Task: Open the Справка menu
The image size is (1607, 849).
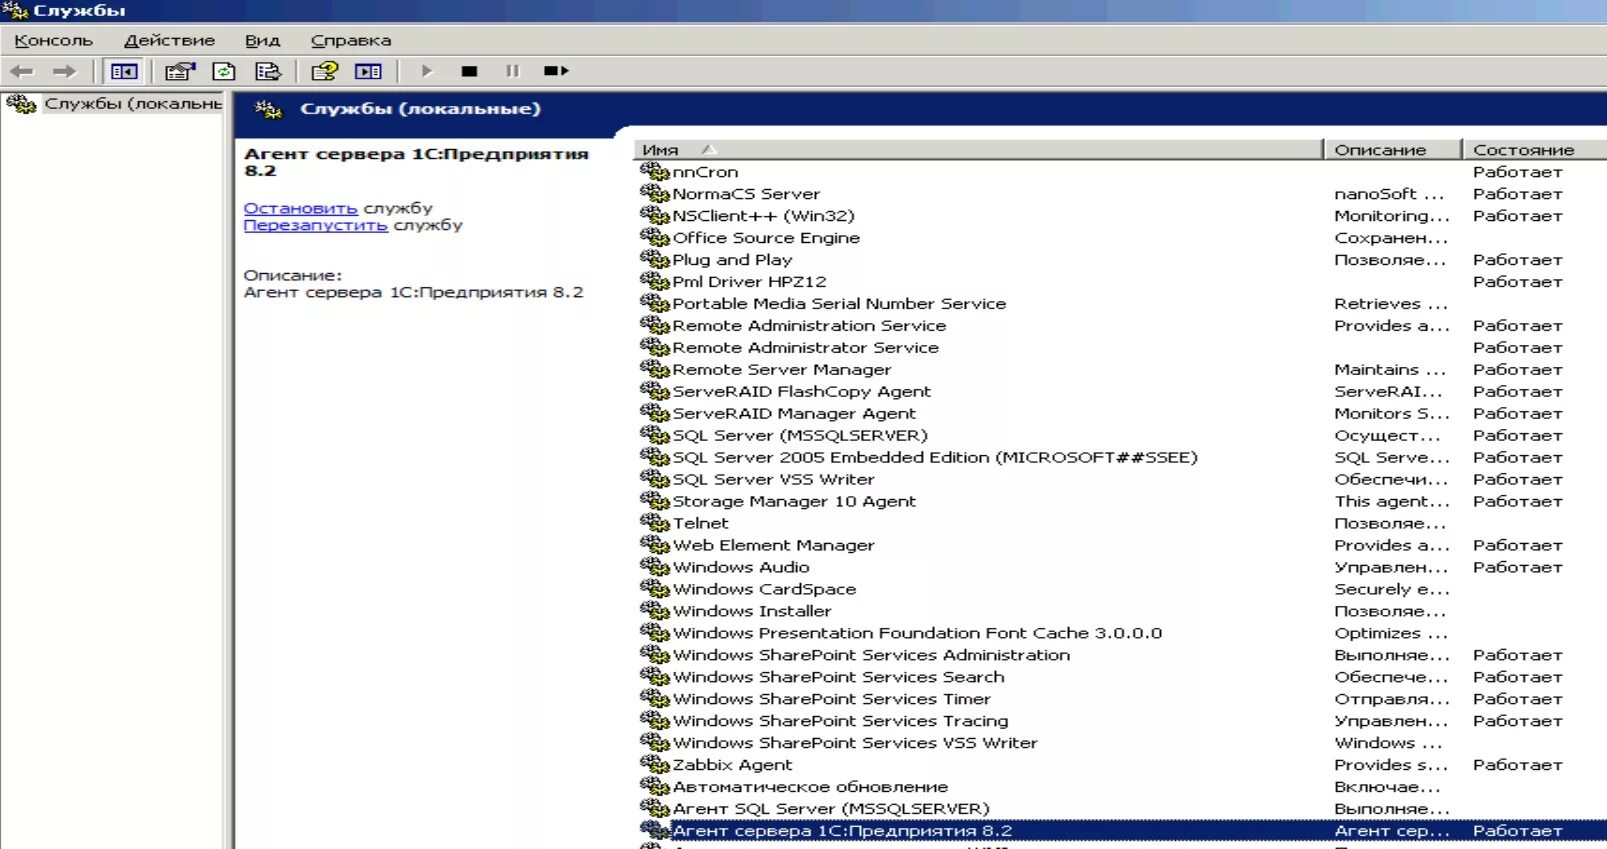Action: [351, 40]
